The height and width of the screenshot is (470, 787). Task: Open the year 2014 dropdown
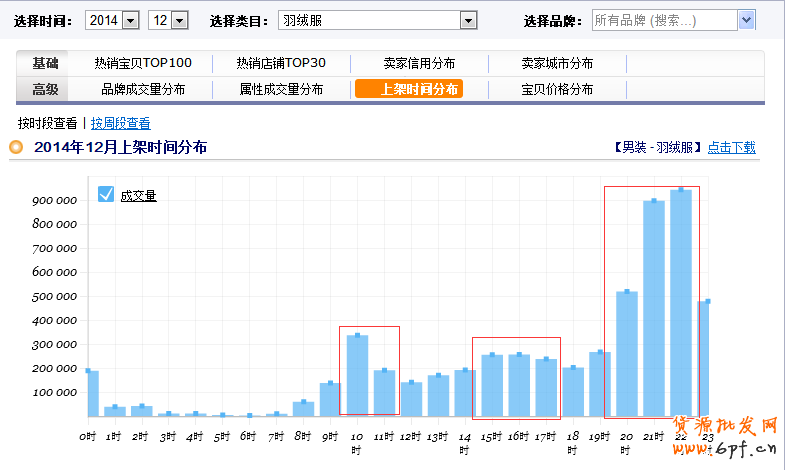(130, 20)
